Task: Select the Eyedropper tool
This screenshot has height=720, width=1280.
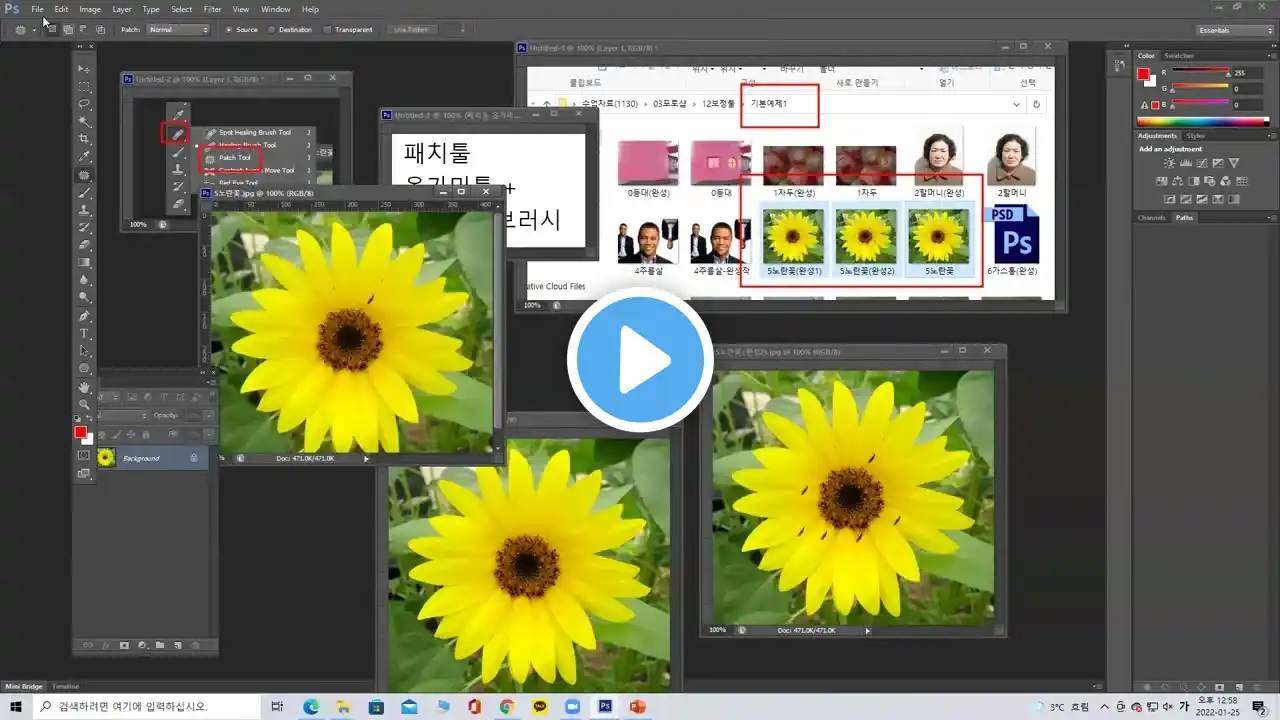Action: [85, 157]
